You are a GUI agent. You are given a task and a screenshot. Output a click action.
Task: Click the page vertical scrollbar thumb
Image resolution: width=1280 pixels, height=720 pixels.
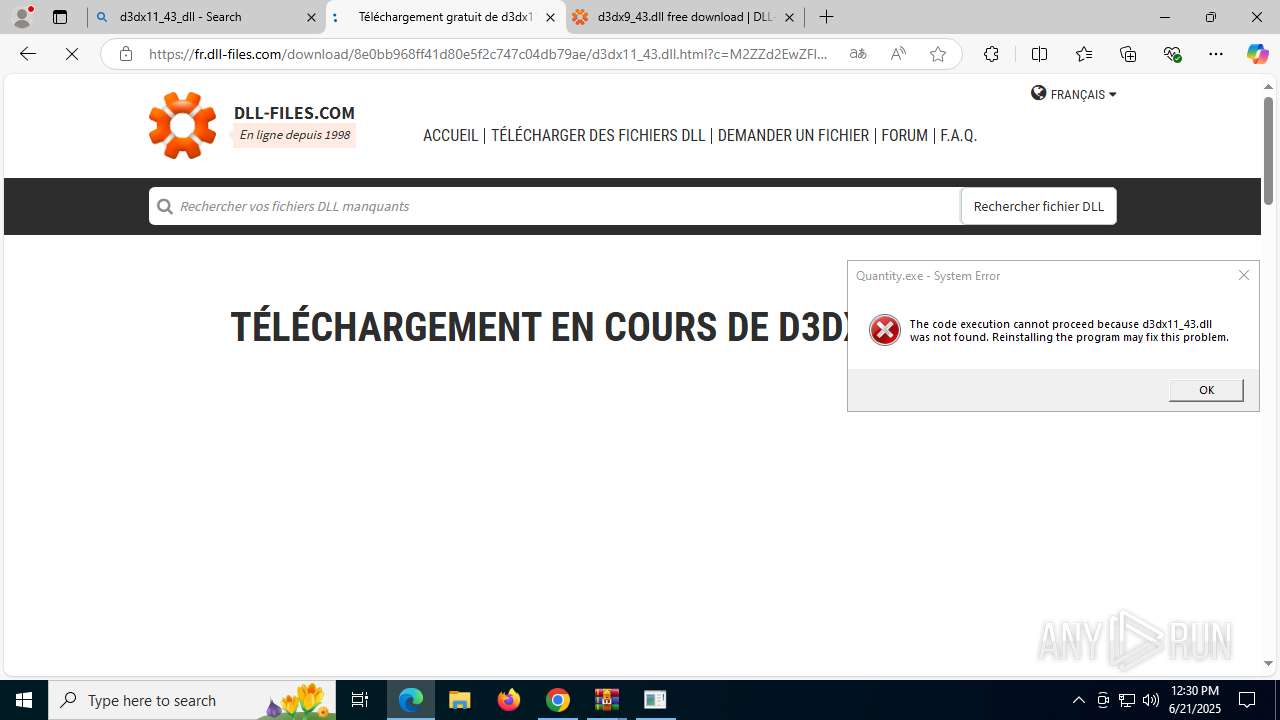coord(1268,150)
